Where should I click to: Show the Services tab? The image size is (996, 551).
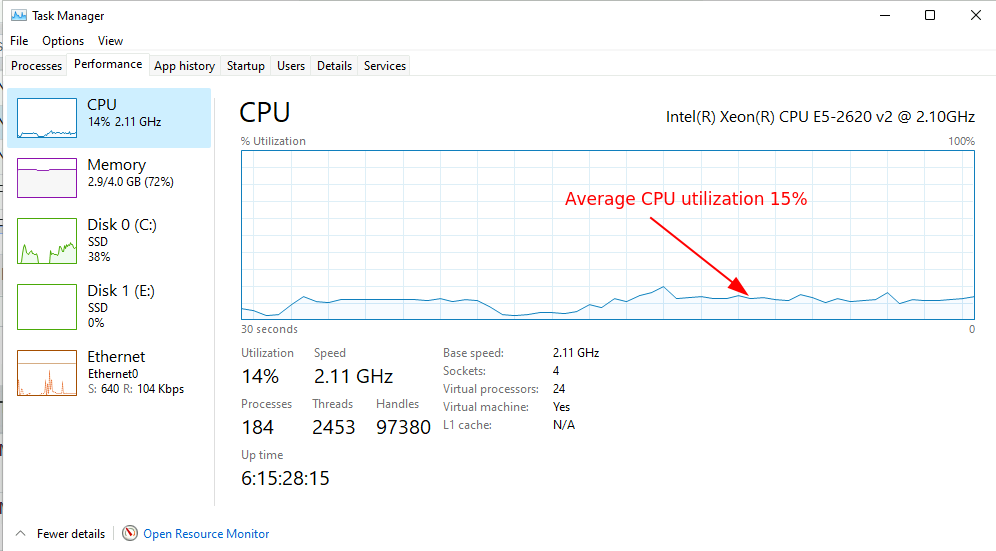(x=385, y=66)
